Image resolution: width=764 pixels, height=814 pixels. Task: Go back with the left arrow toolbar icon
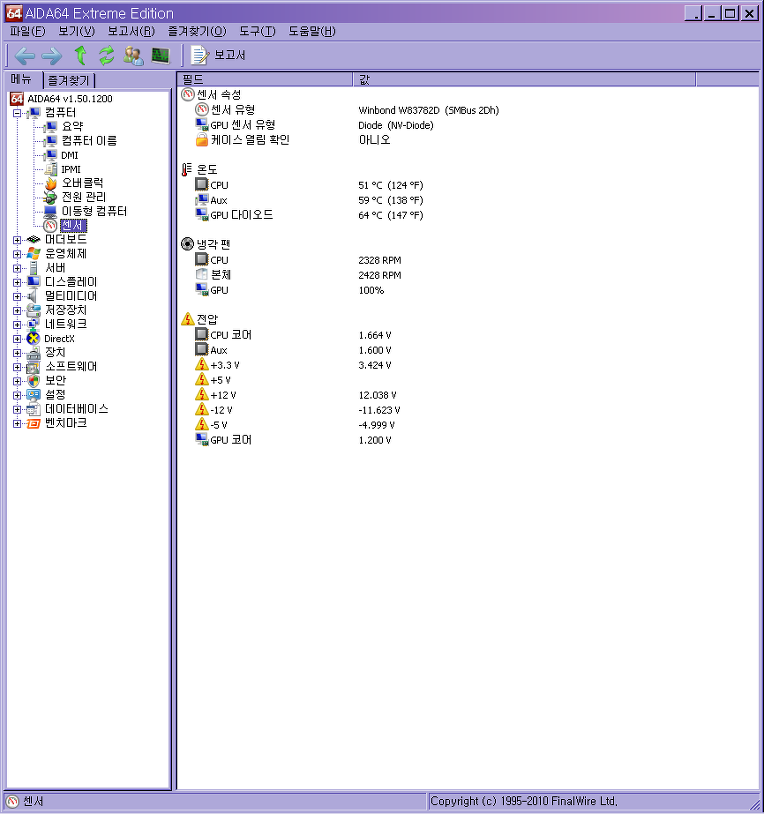coord(25,55)
